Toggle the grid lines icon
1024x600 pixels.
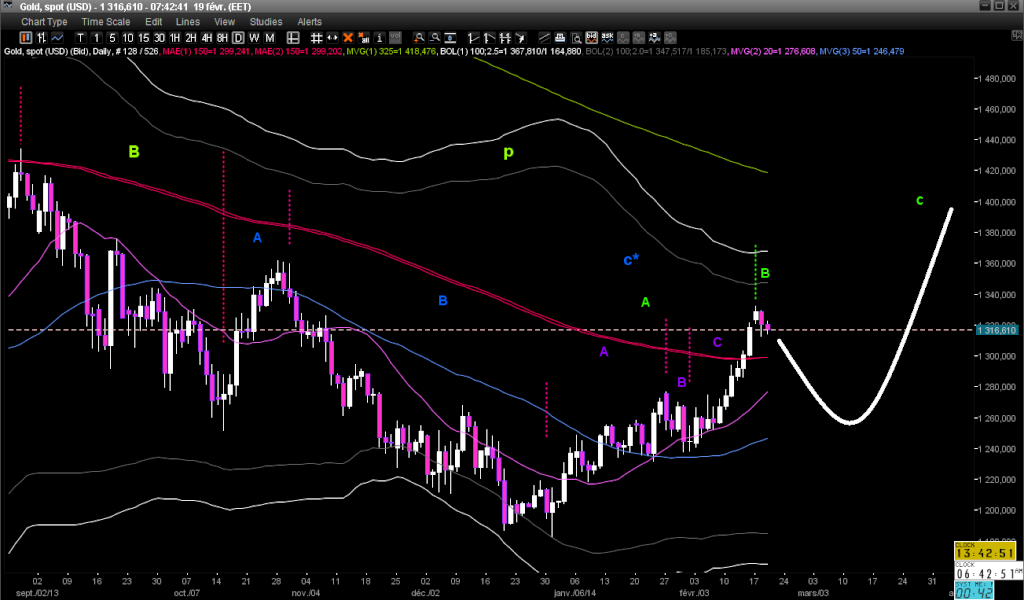click(x=316, y=38)
